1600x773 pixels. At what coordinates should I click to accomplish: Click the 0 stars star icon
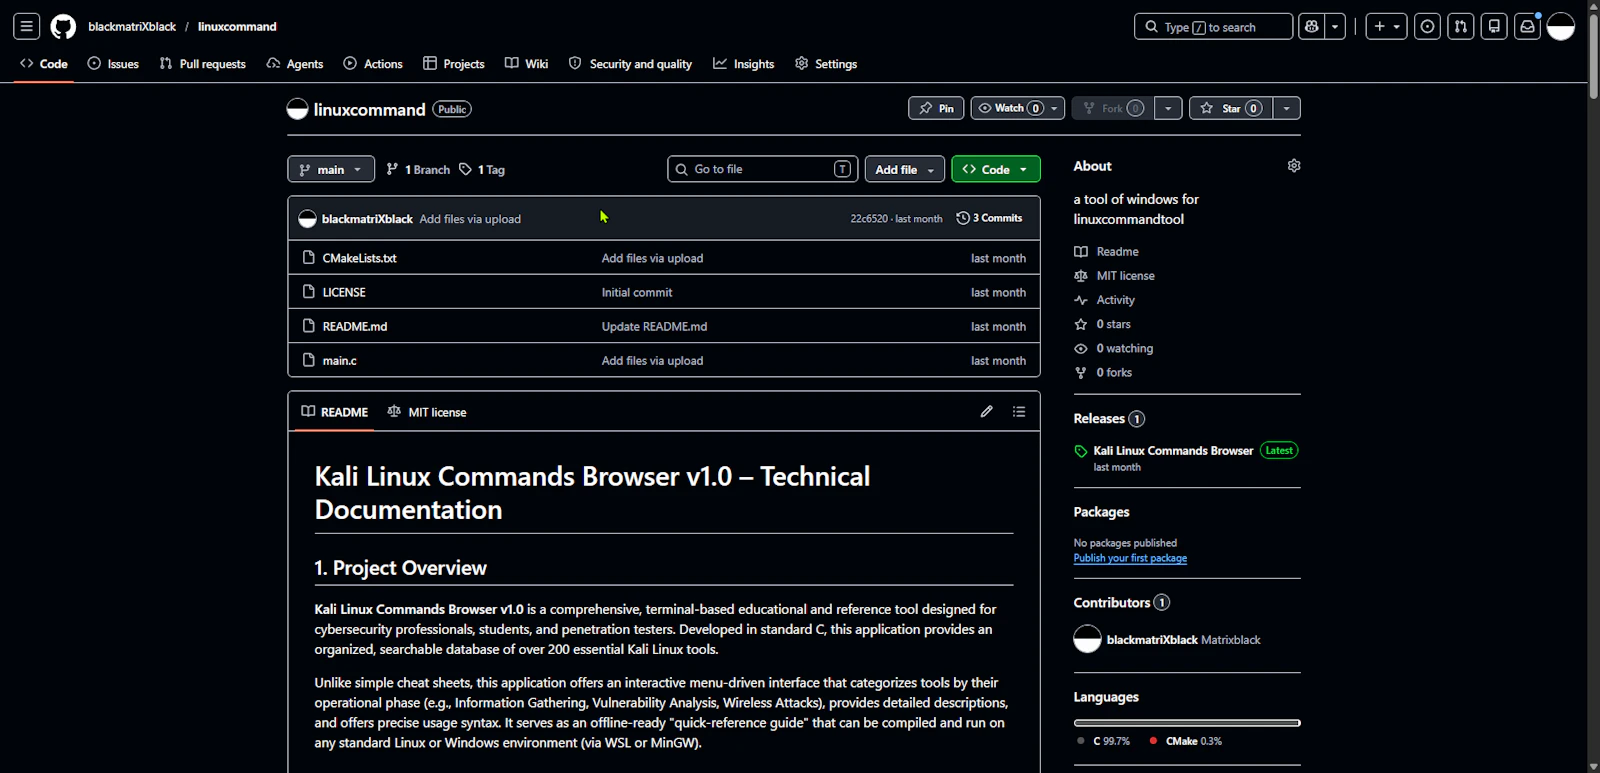click(x=1081, y=324)
